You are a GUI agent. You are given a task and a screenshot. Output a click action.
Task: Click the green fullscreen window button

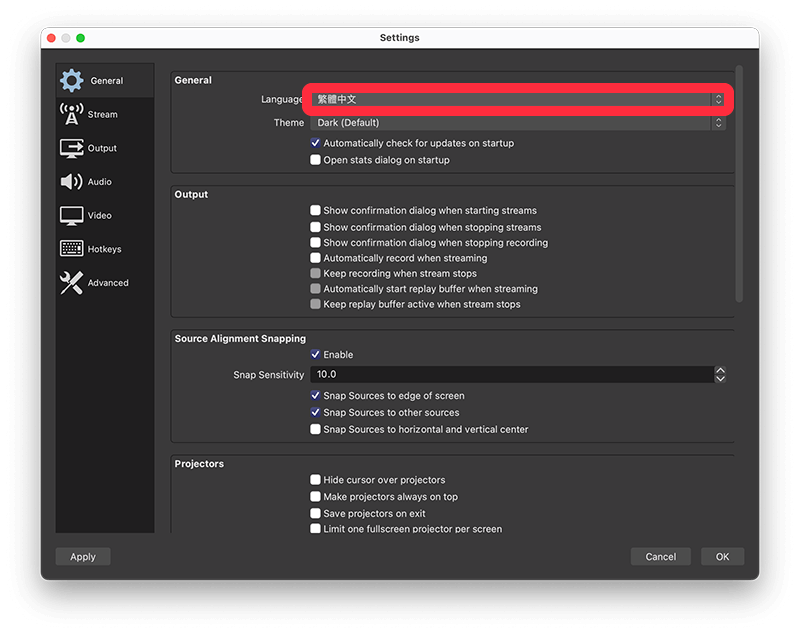click(80, 38)
